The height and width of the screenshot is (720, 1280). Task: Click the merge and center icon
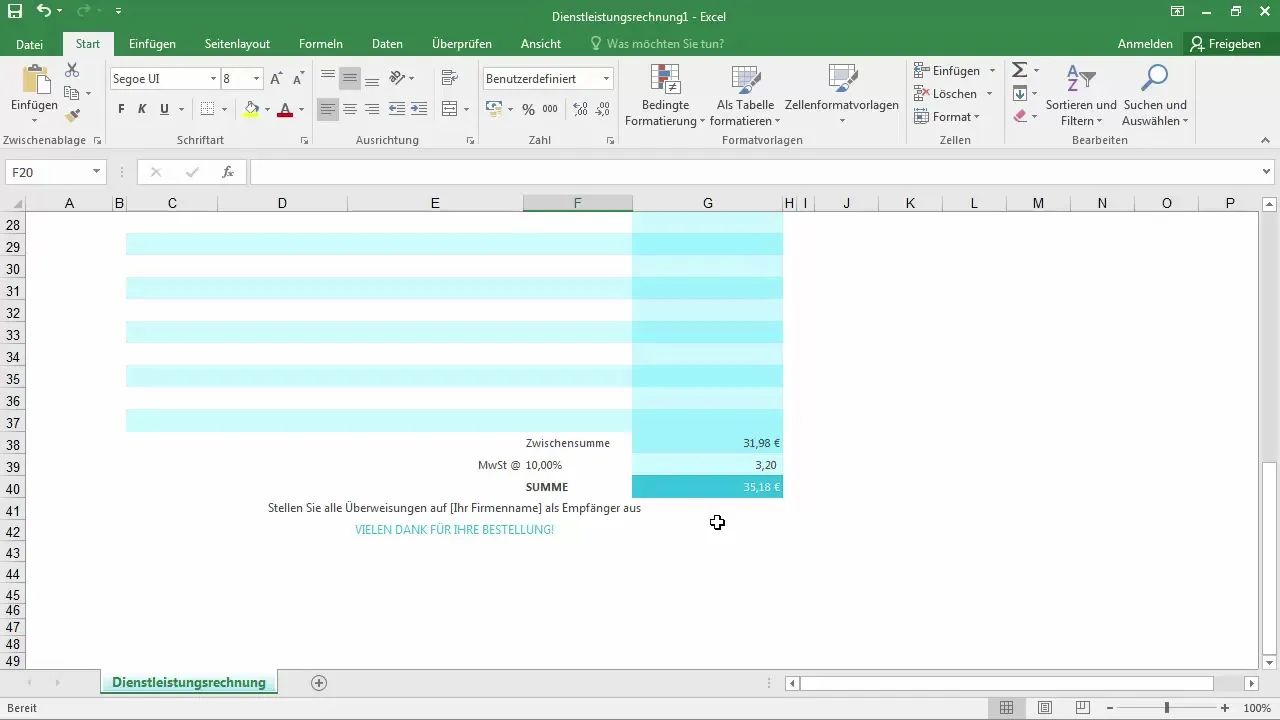[x=449, y=109]
